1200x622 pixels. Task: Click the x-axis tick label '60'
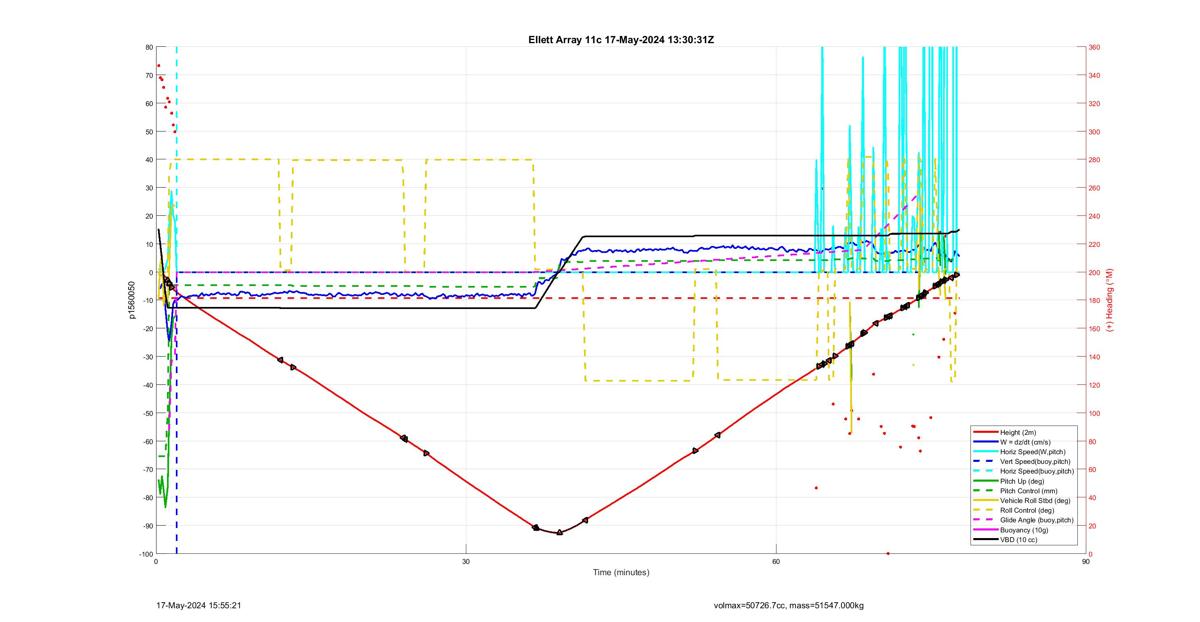(776, 562)
